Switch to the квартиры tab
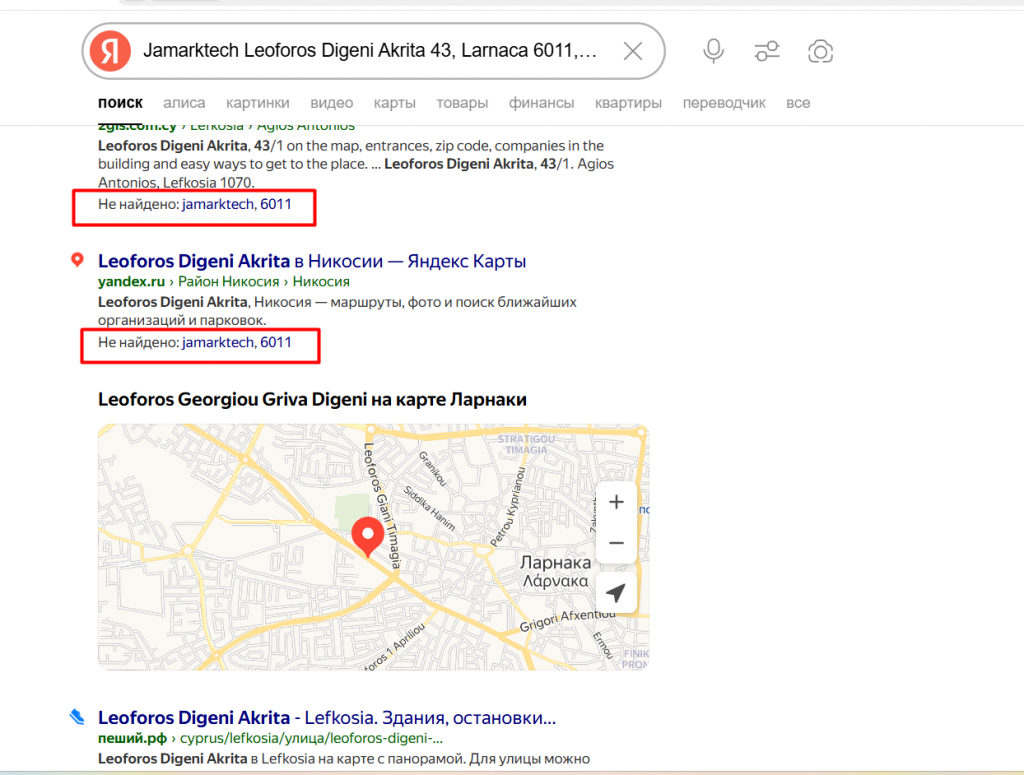The width and height of the screenshot is (1024, 775). 628,103
